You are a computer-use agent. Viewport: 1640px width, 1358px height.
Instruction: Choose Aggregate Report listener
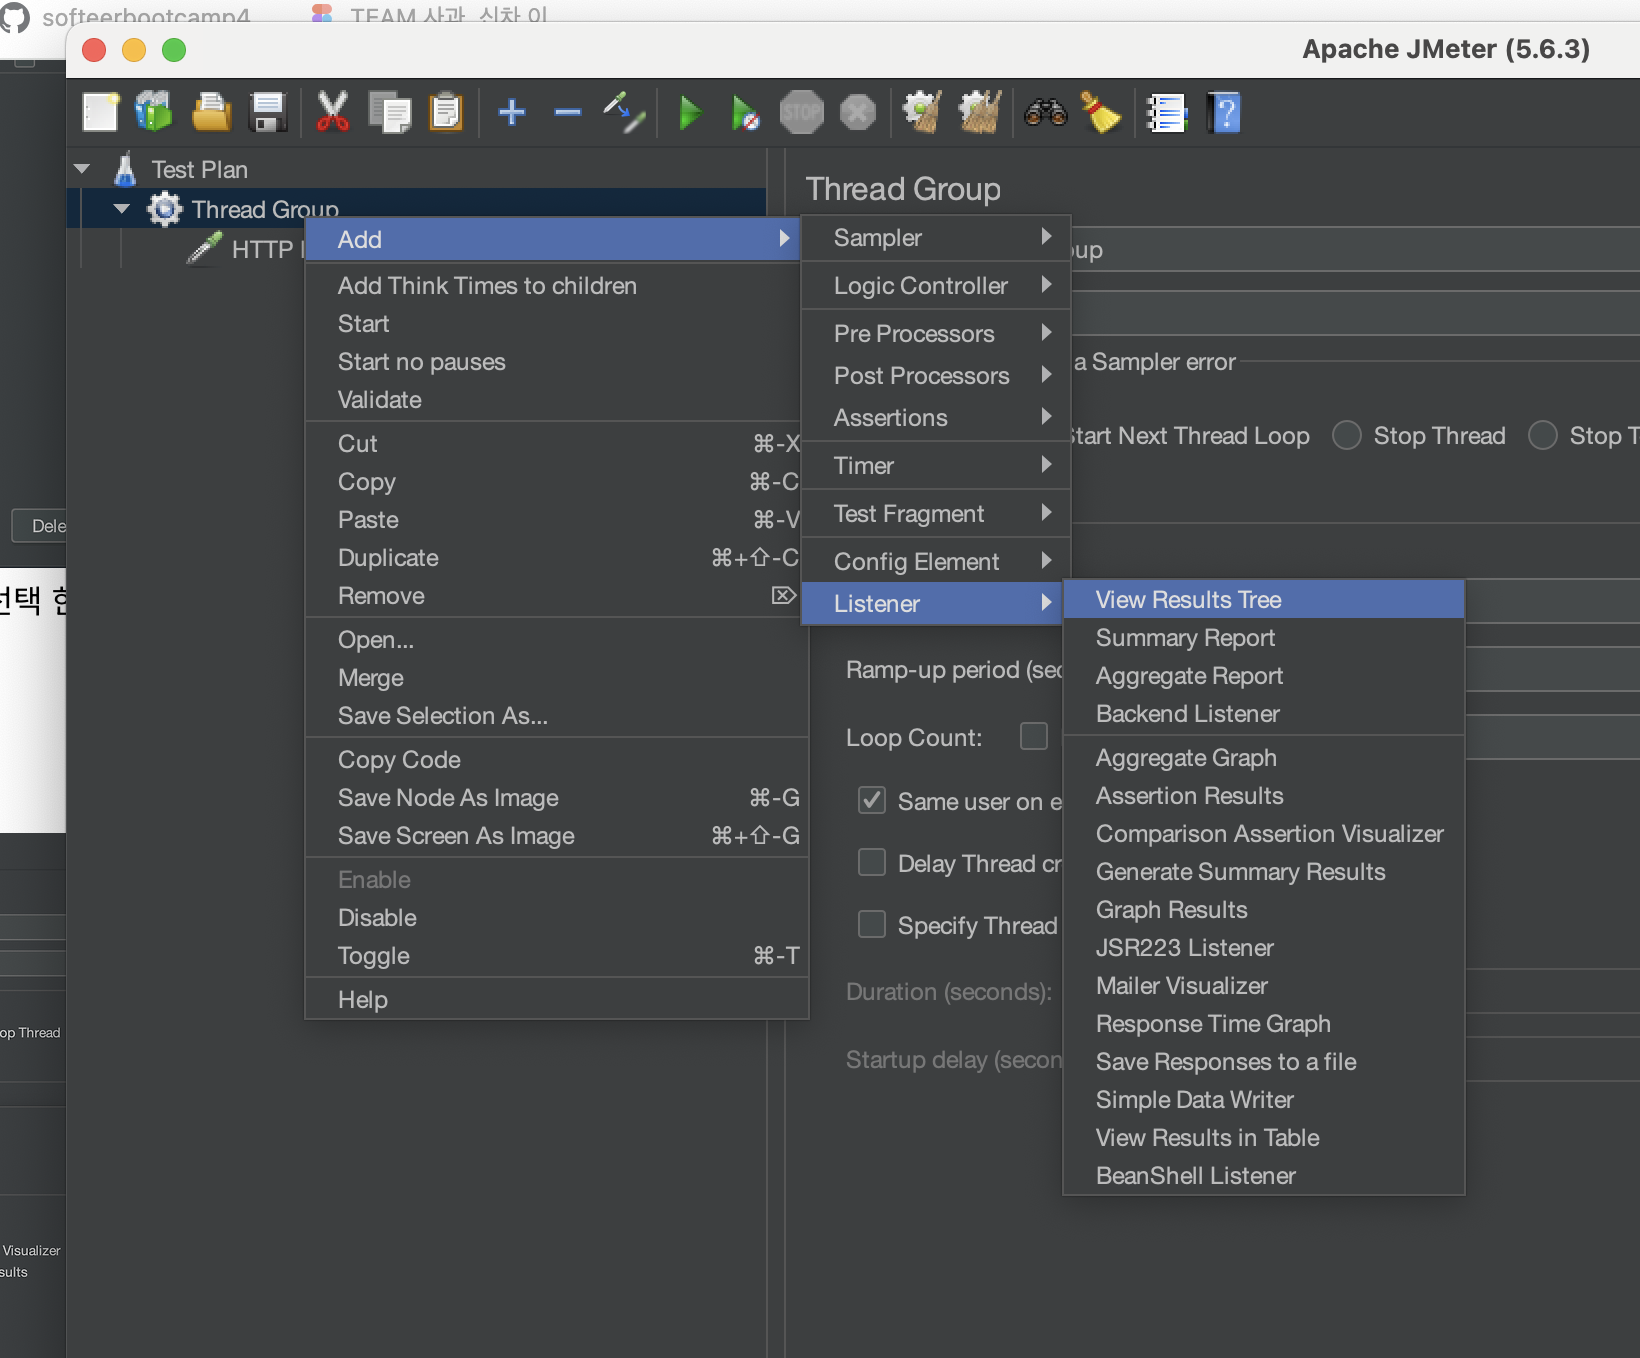pyautogui.click(x=1264, y=675)
